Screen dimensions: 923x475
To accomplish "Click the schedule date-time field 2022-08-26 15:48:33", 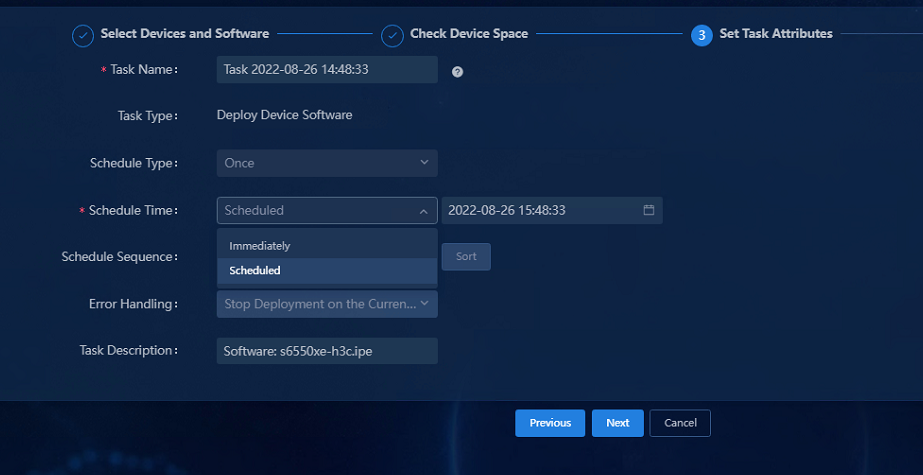I will click(x=552, y=210).
